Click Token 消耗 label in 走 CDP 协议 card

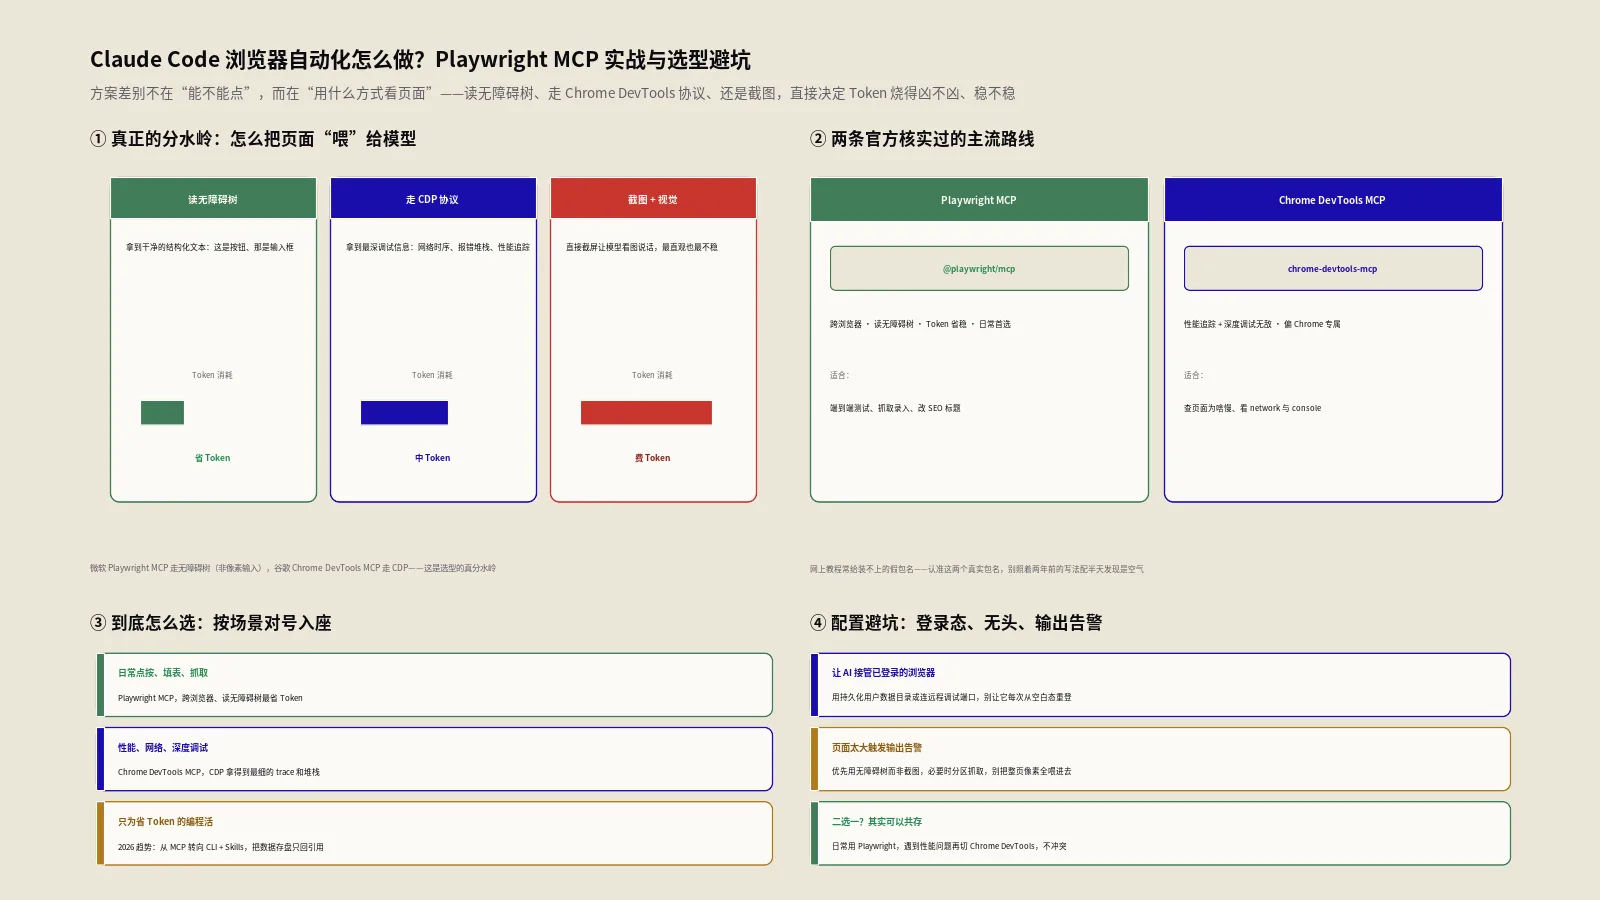432,375
